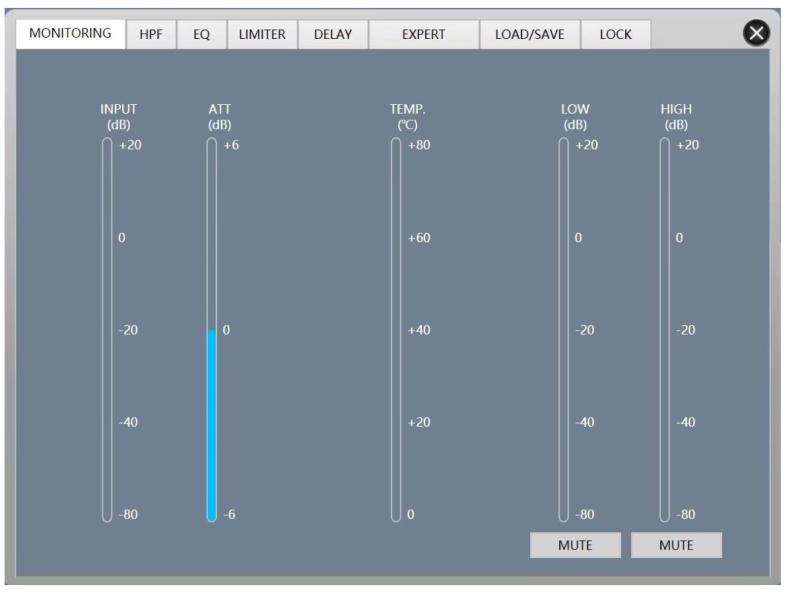The height and width of the screenshot is (595, 800).
Task: Switch to the HPF tab
Action: 151,34
